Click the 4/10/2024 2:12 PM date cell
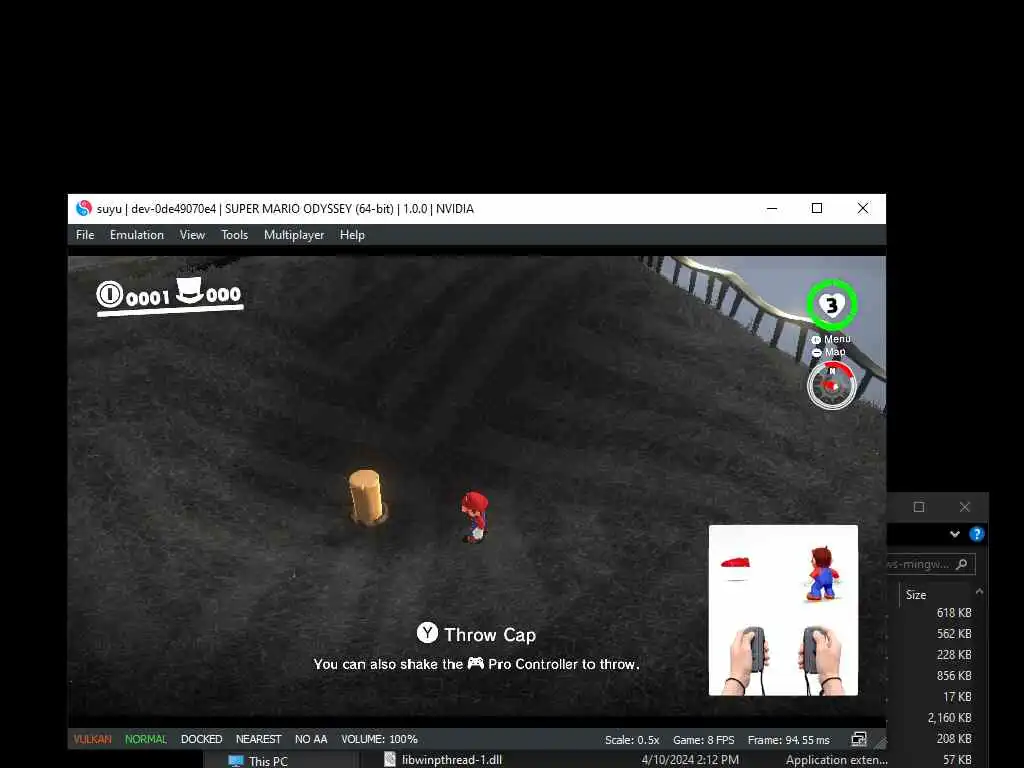Image resolution: width=1024 pixels, height=768 pixels. 690,760
